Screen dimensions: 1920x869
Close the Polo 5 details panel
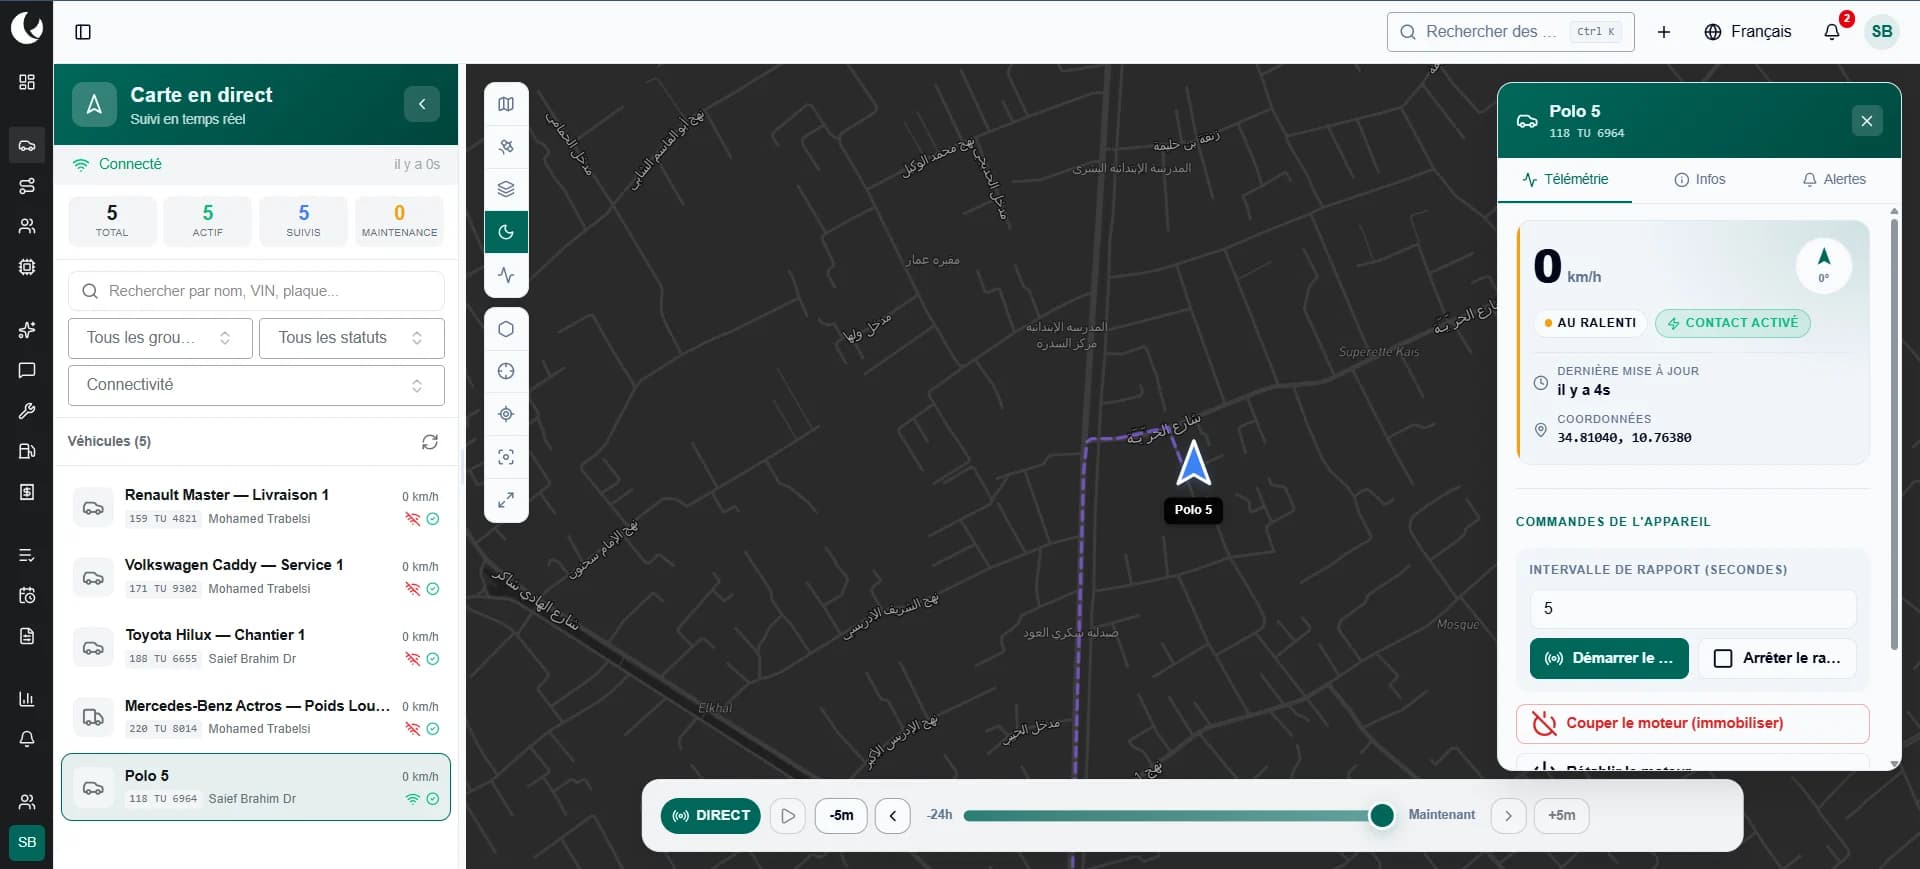(1867, 121)
